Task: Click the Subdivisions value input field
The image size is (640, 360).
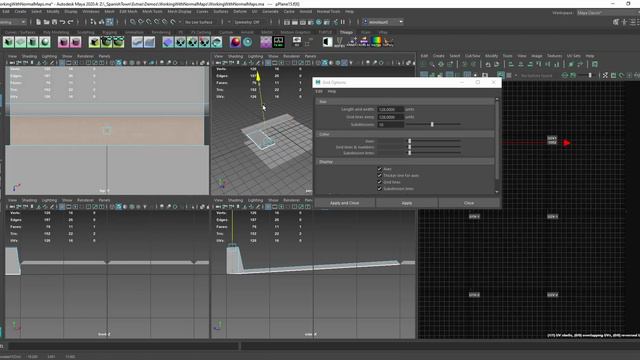Action: pyautogui.click(x=390, y=124)
